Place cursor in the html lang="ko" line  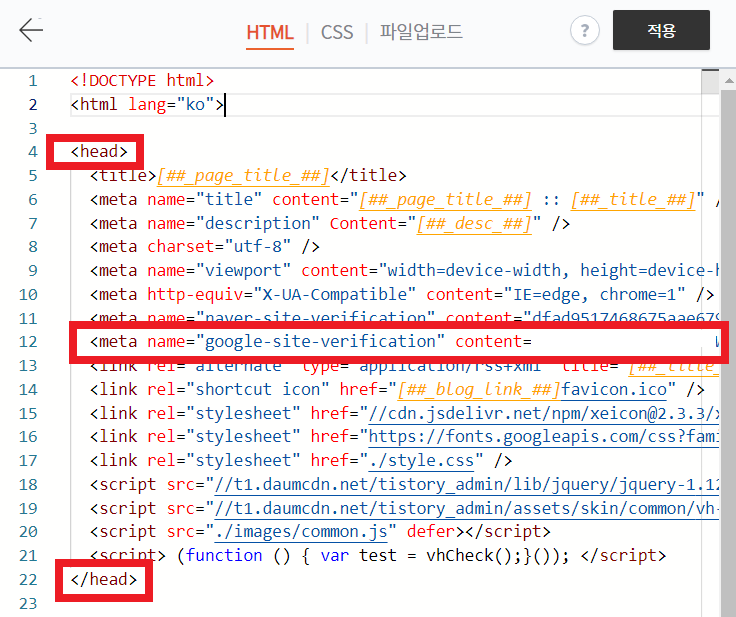coord(147,104)
